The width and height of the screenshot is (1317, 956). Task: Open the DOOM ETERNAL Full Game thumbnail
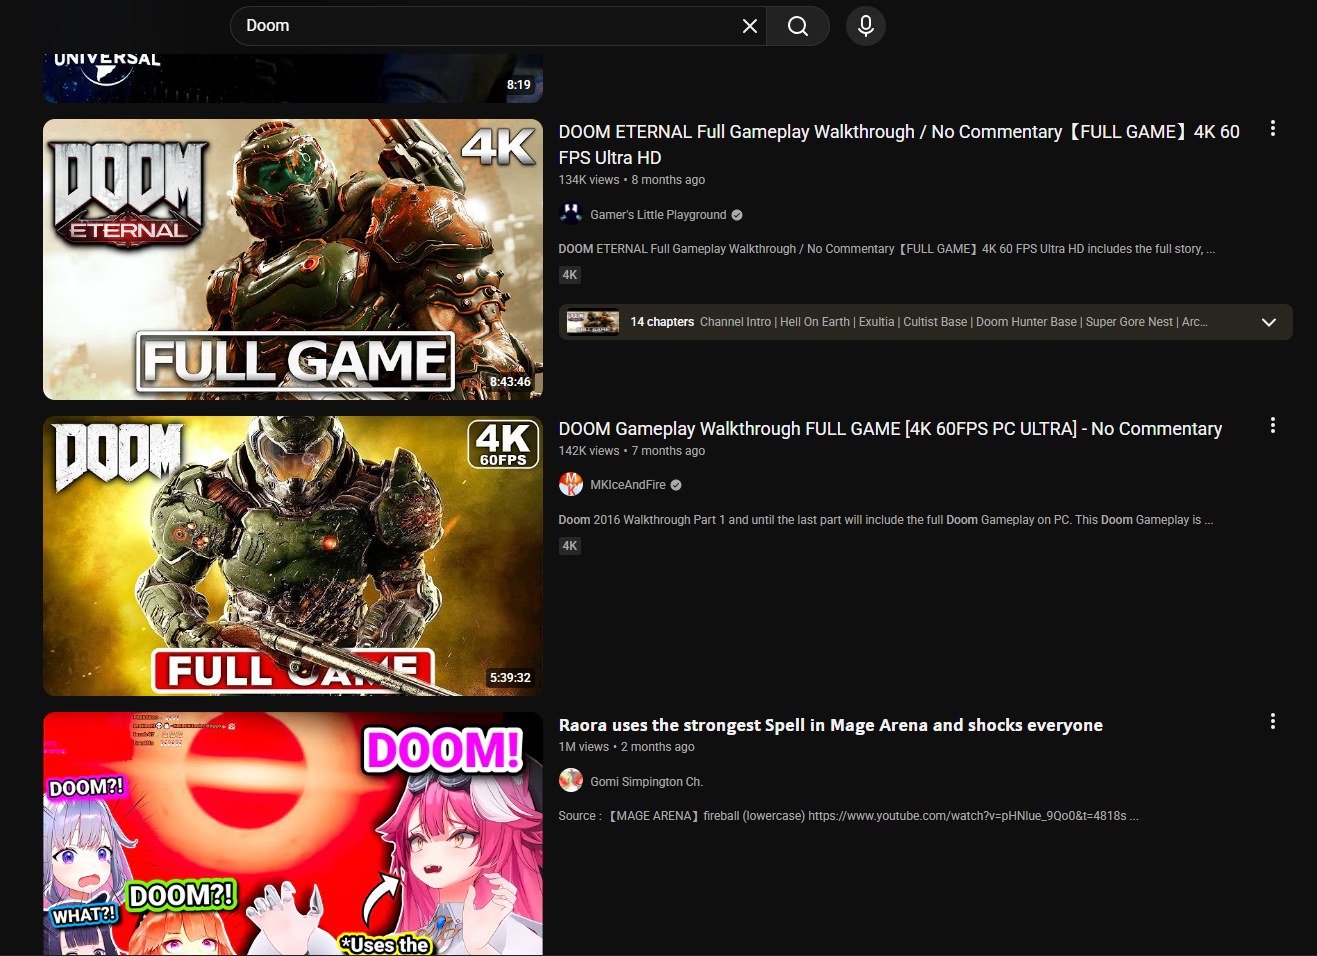coord(293,260)
